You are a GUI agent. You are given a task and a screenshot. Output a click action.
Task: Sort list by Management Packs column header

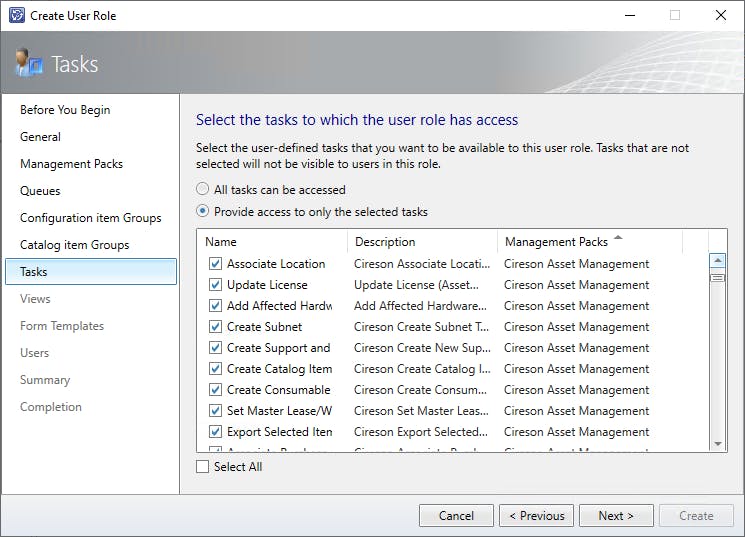tap(556, 242)
